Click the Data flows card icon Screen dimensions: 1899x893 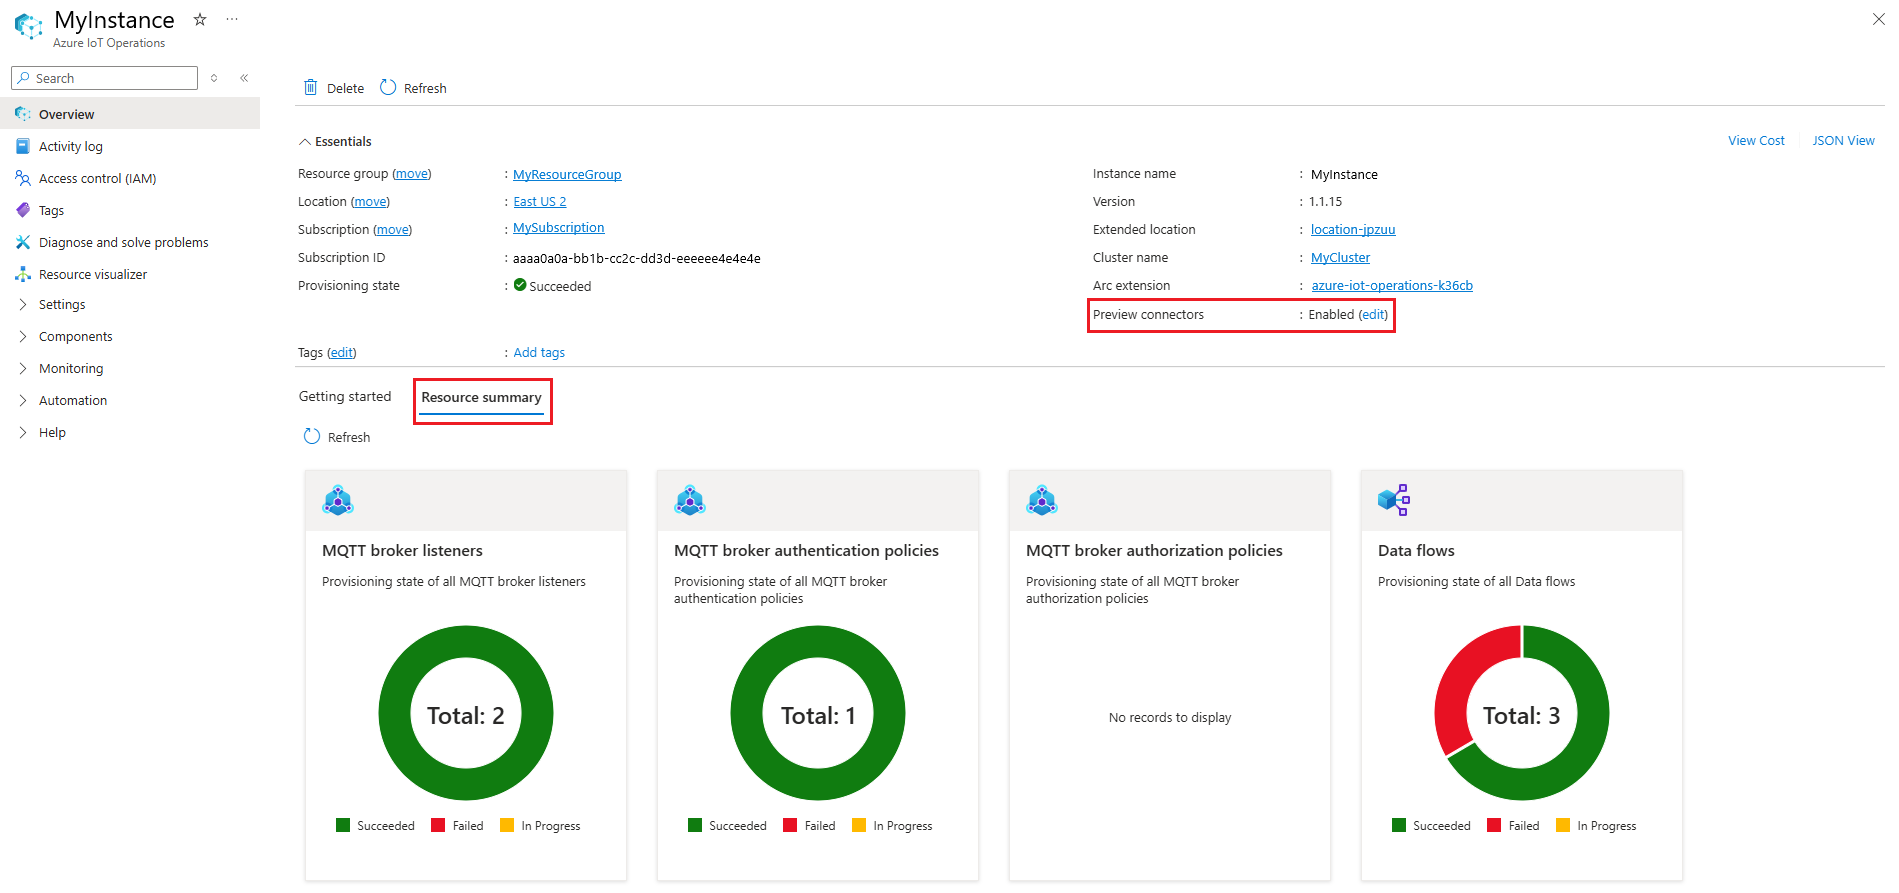tap(1394, 500)
